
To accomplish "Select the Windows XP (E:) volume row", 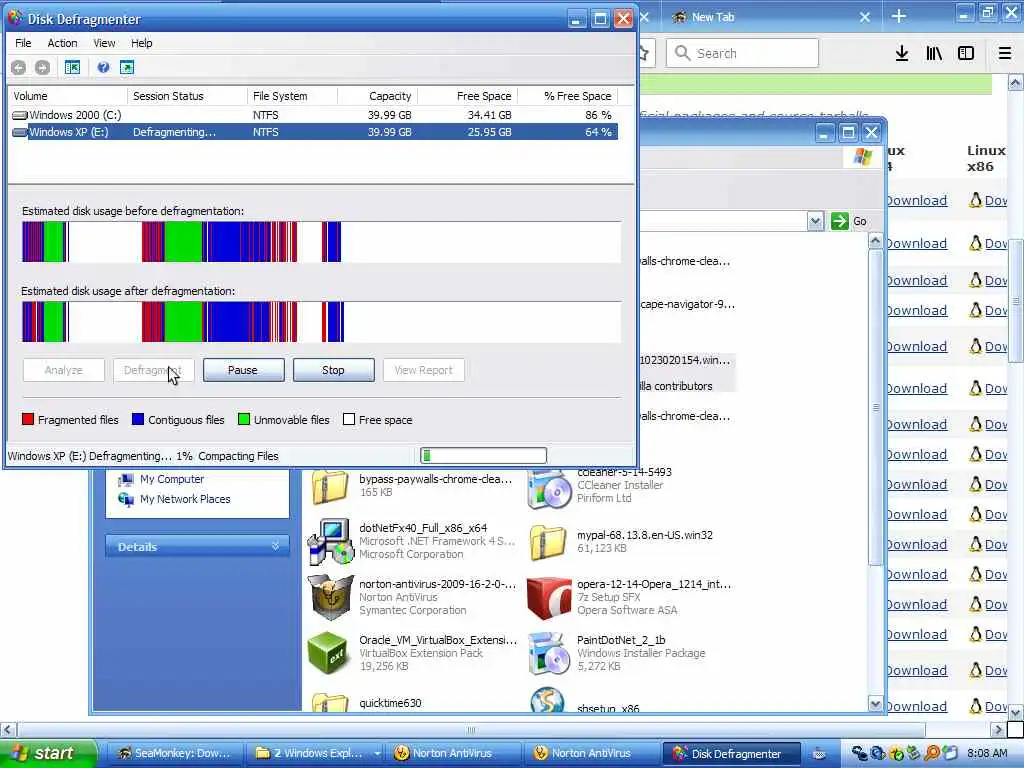I will 313,132.
